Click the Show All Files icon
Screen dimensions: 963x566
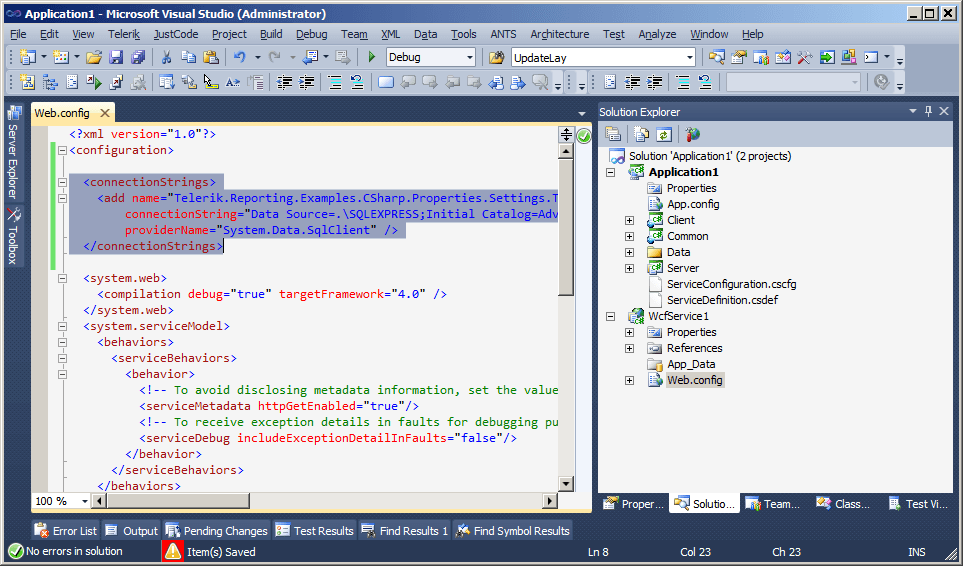[641, 134]
